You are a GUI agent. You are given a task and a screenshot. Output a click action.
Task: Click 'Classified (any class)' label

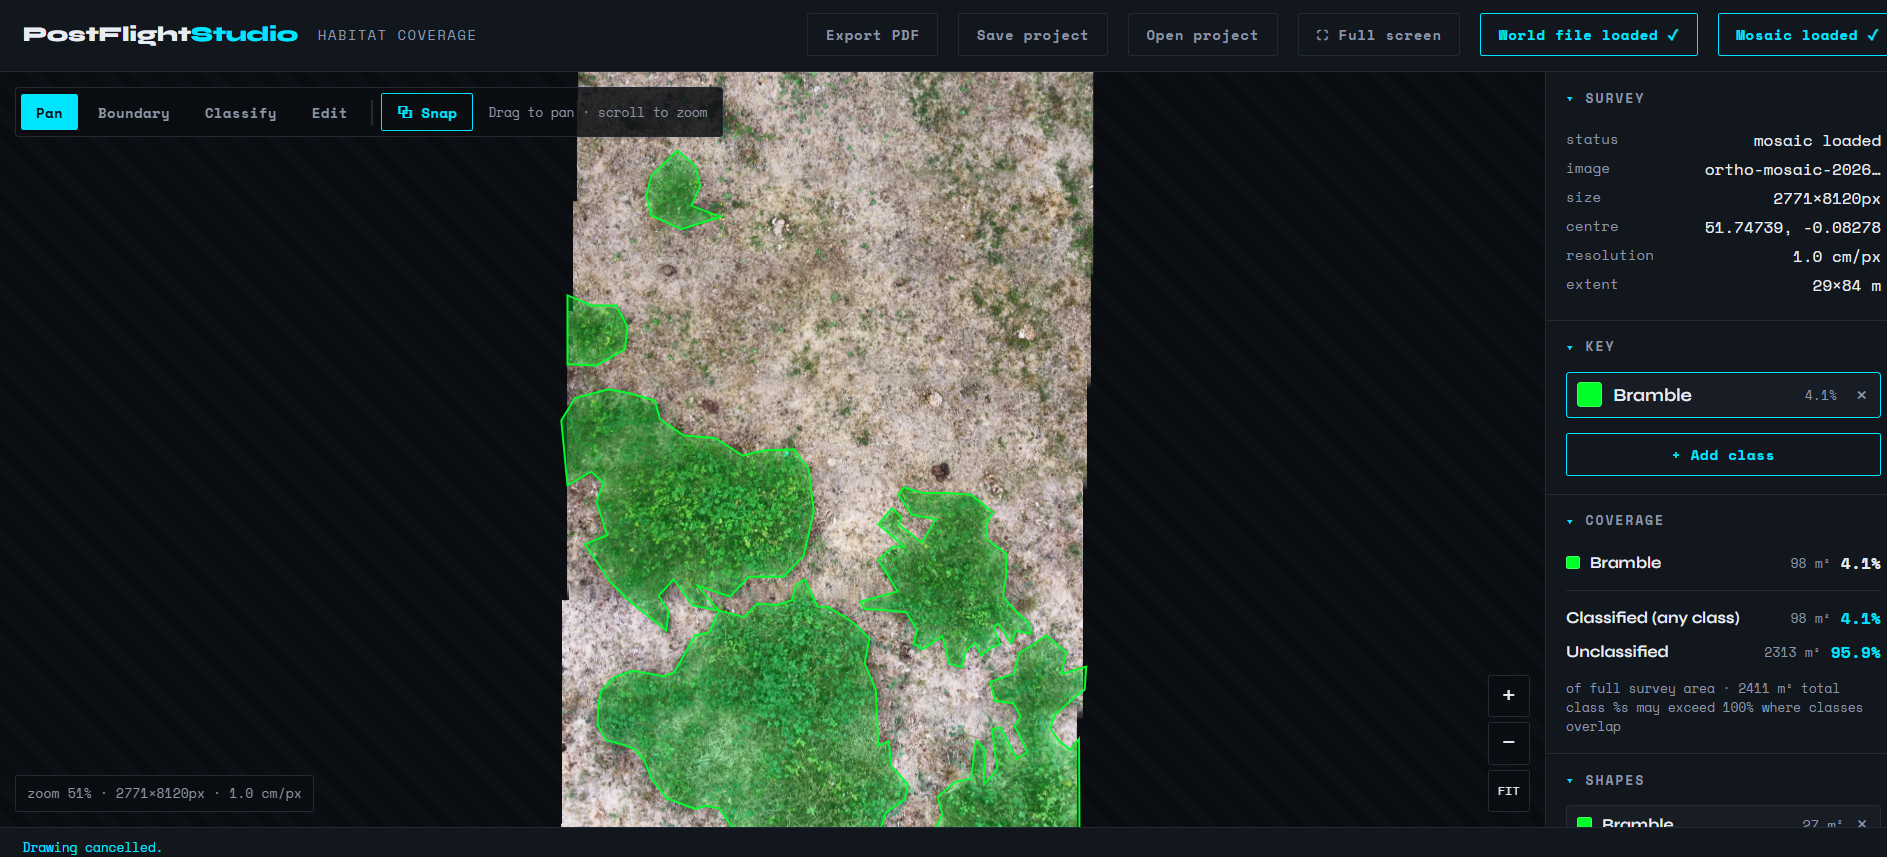point(1653,618)
